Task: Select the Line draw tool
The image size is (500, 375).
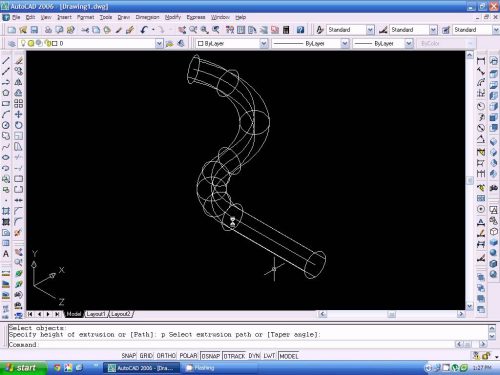Action: click(6, 61)
